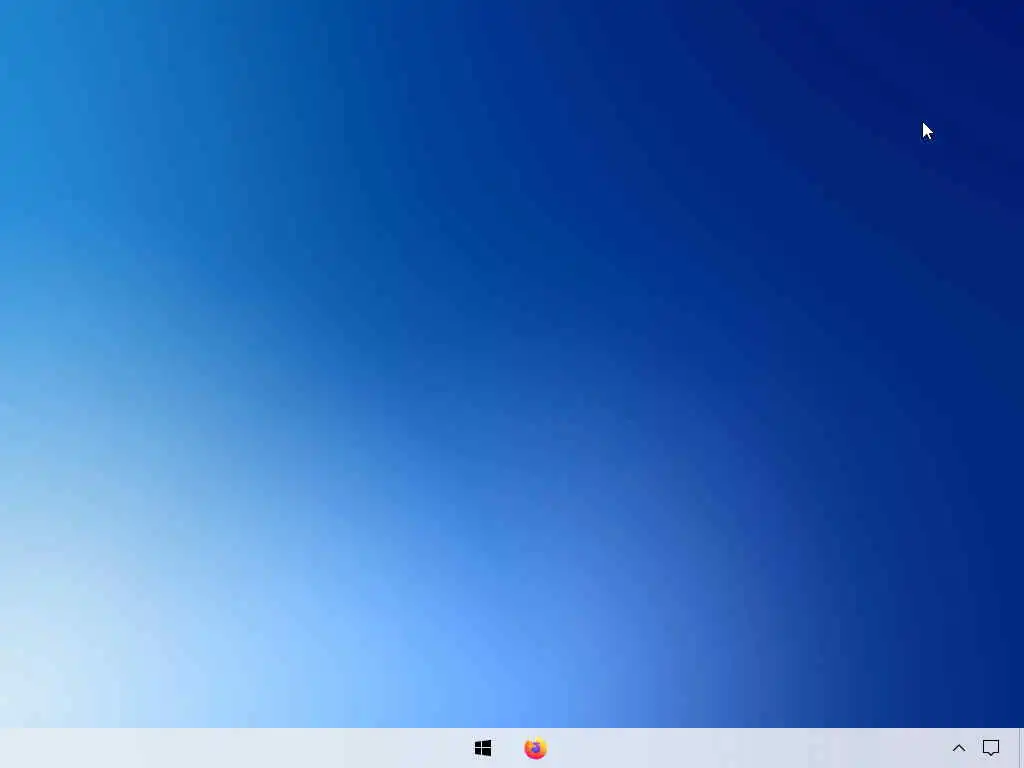This screenshot has width=1024, height=768.
Task: Expand hidden system tray icons chevron
Action: point(959,748)
